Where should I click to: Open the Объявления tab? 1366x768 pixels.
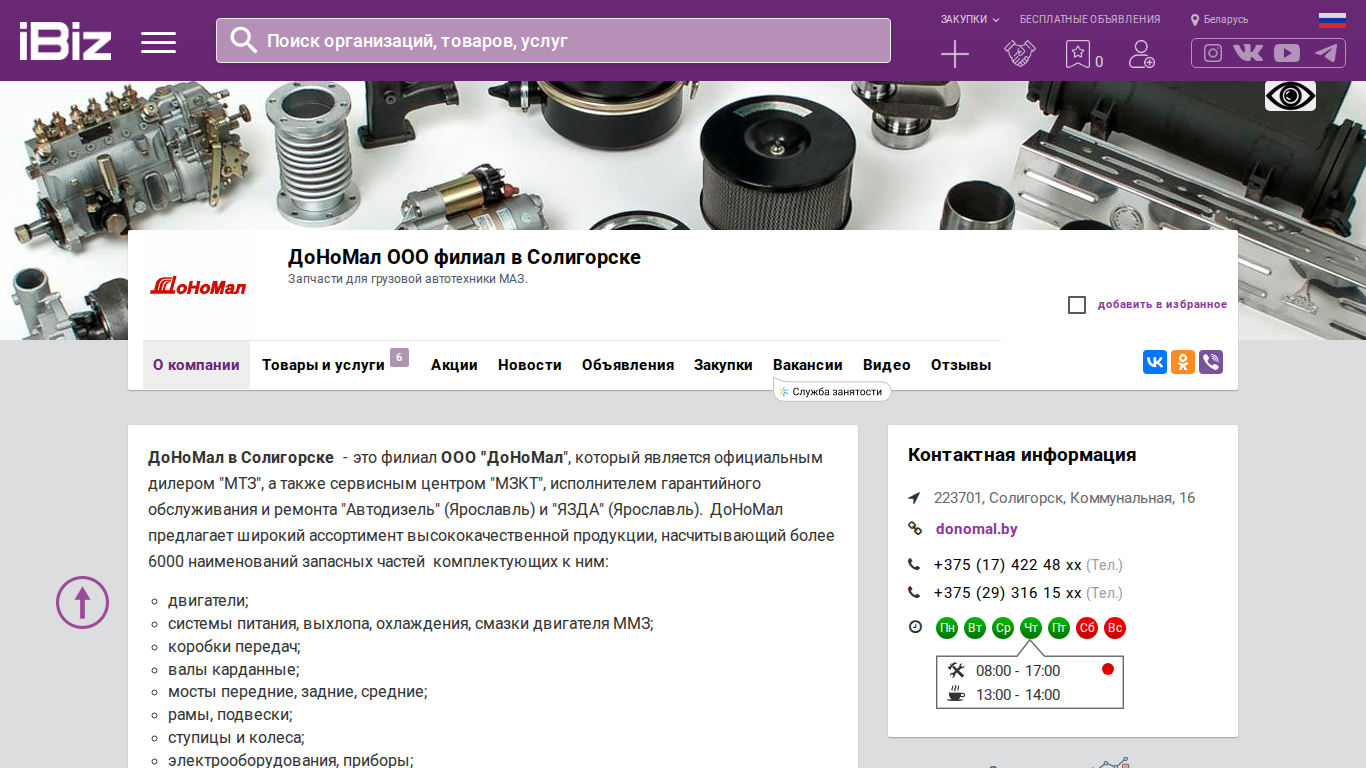click(628, 365)
